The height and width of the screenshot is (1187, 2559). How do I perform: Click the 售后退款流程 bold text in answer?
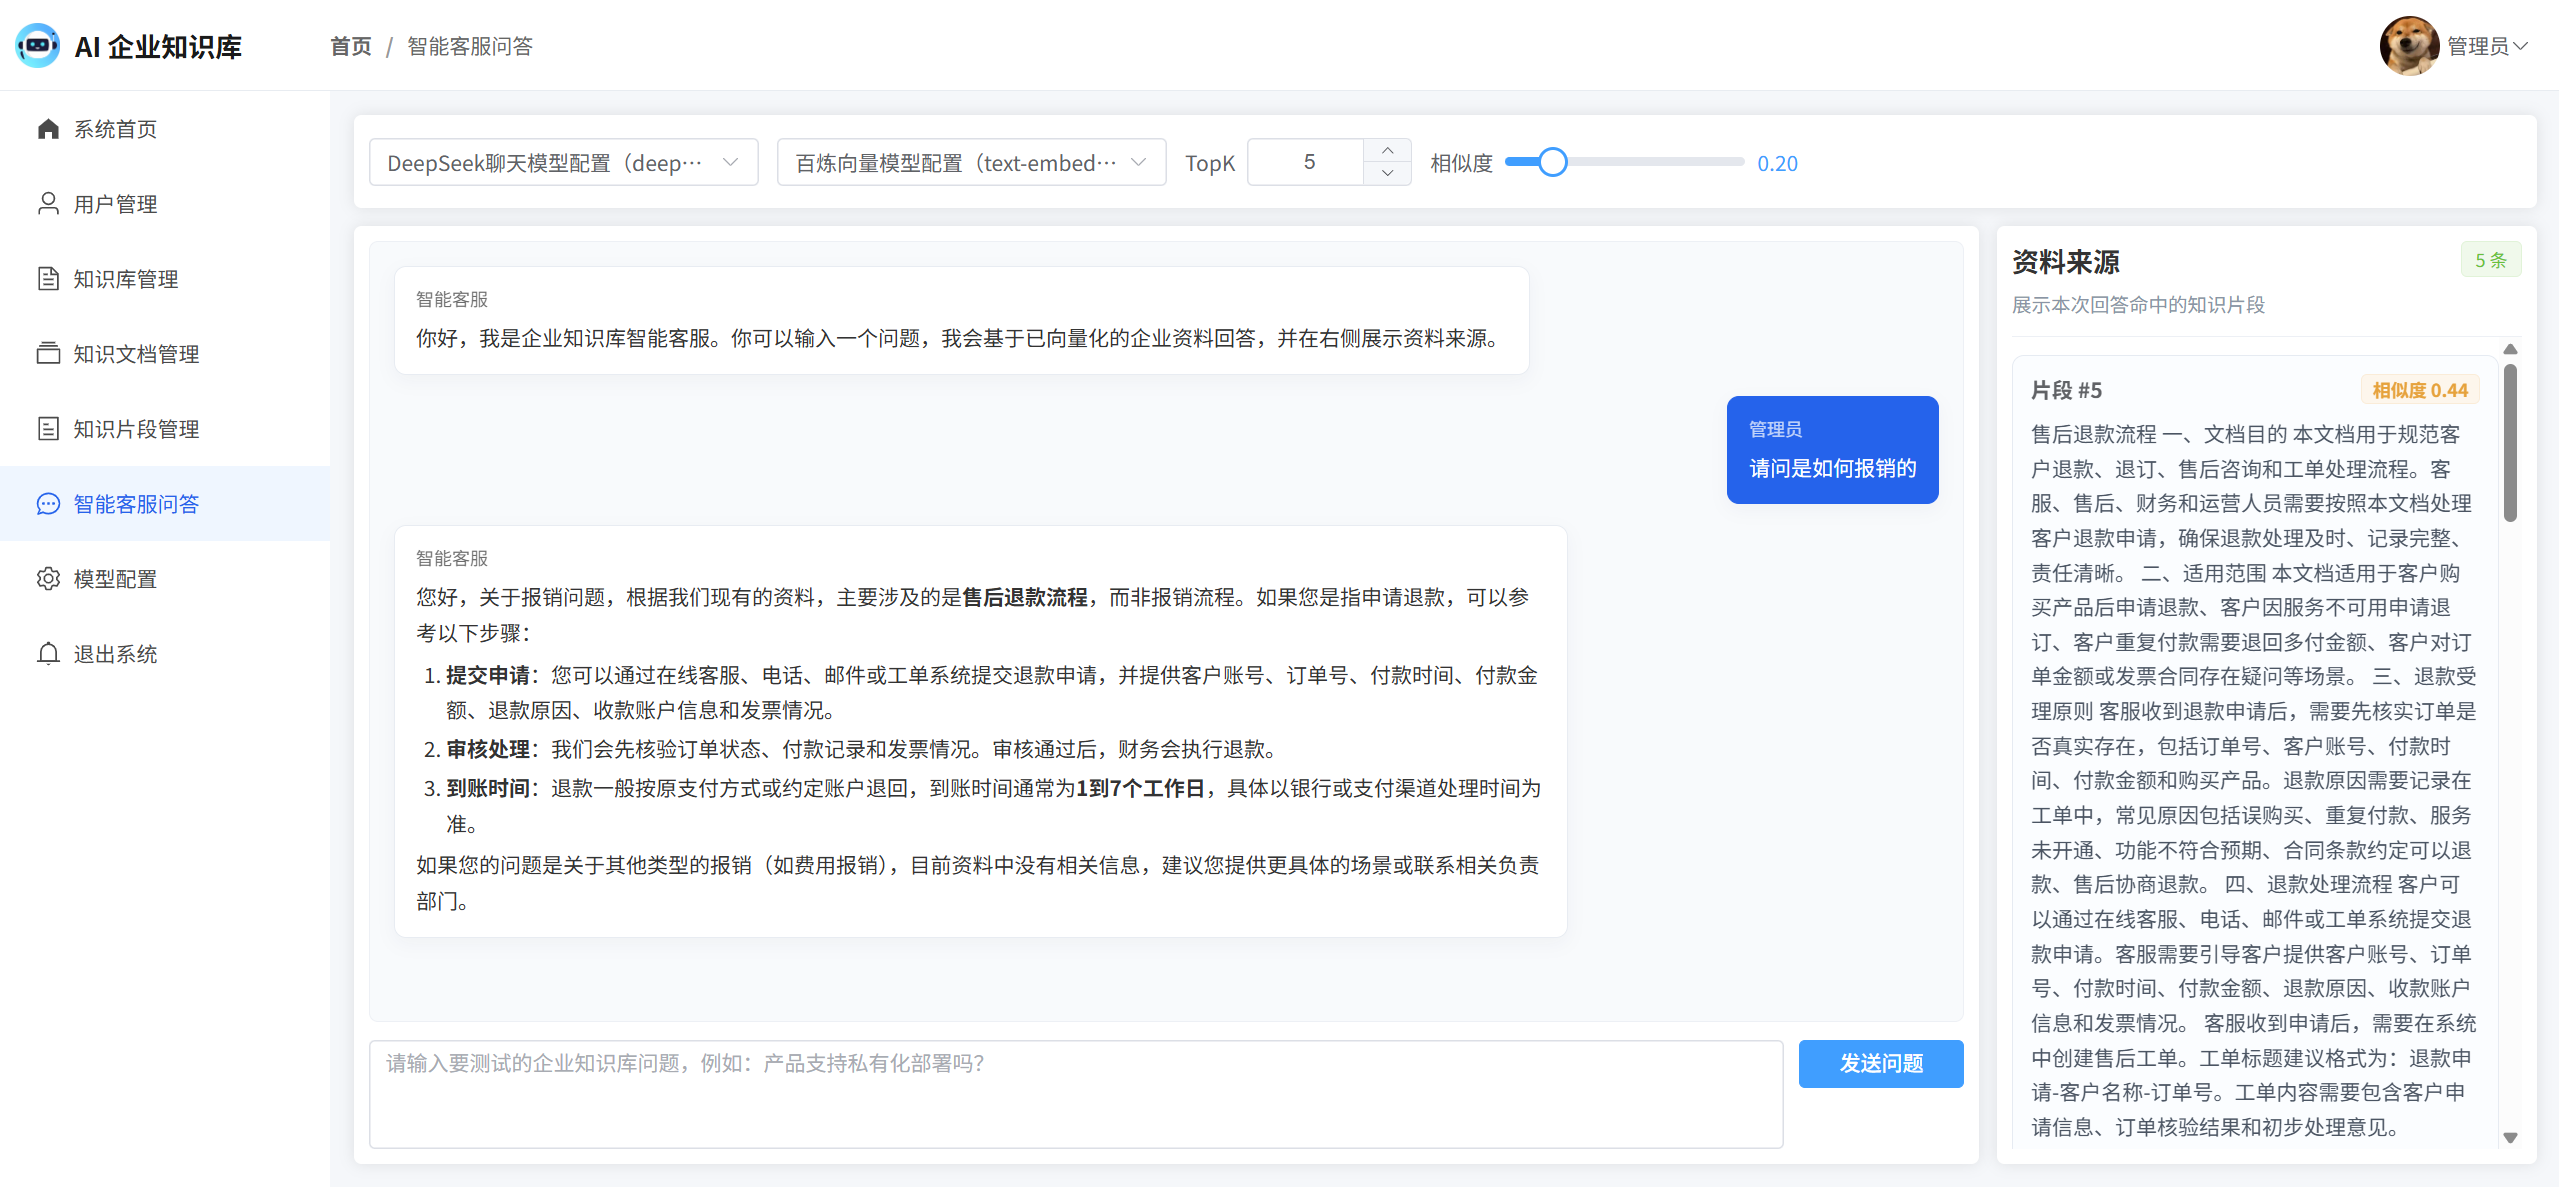pos(1025,597)
